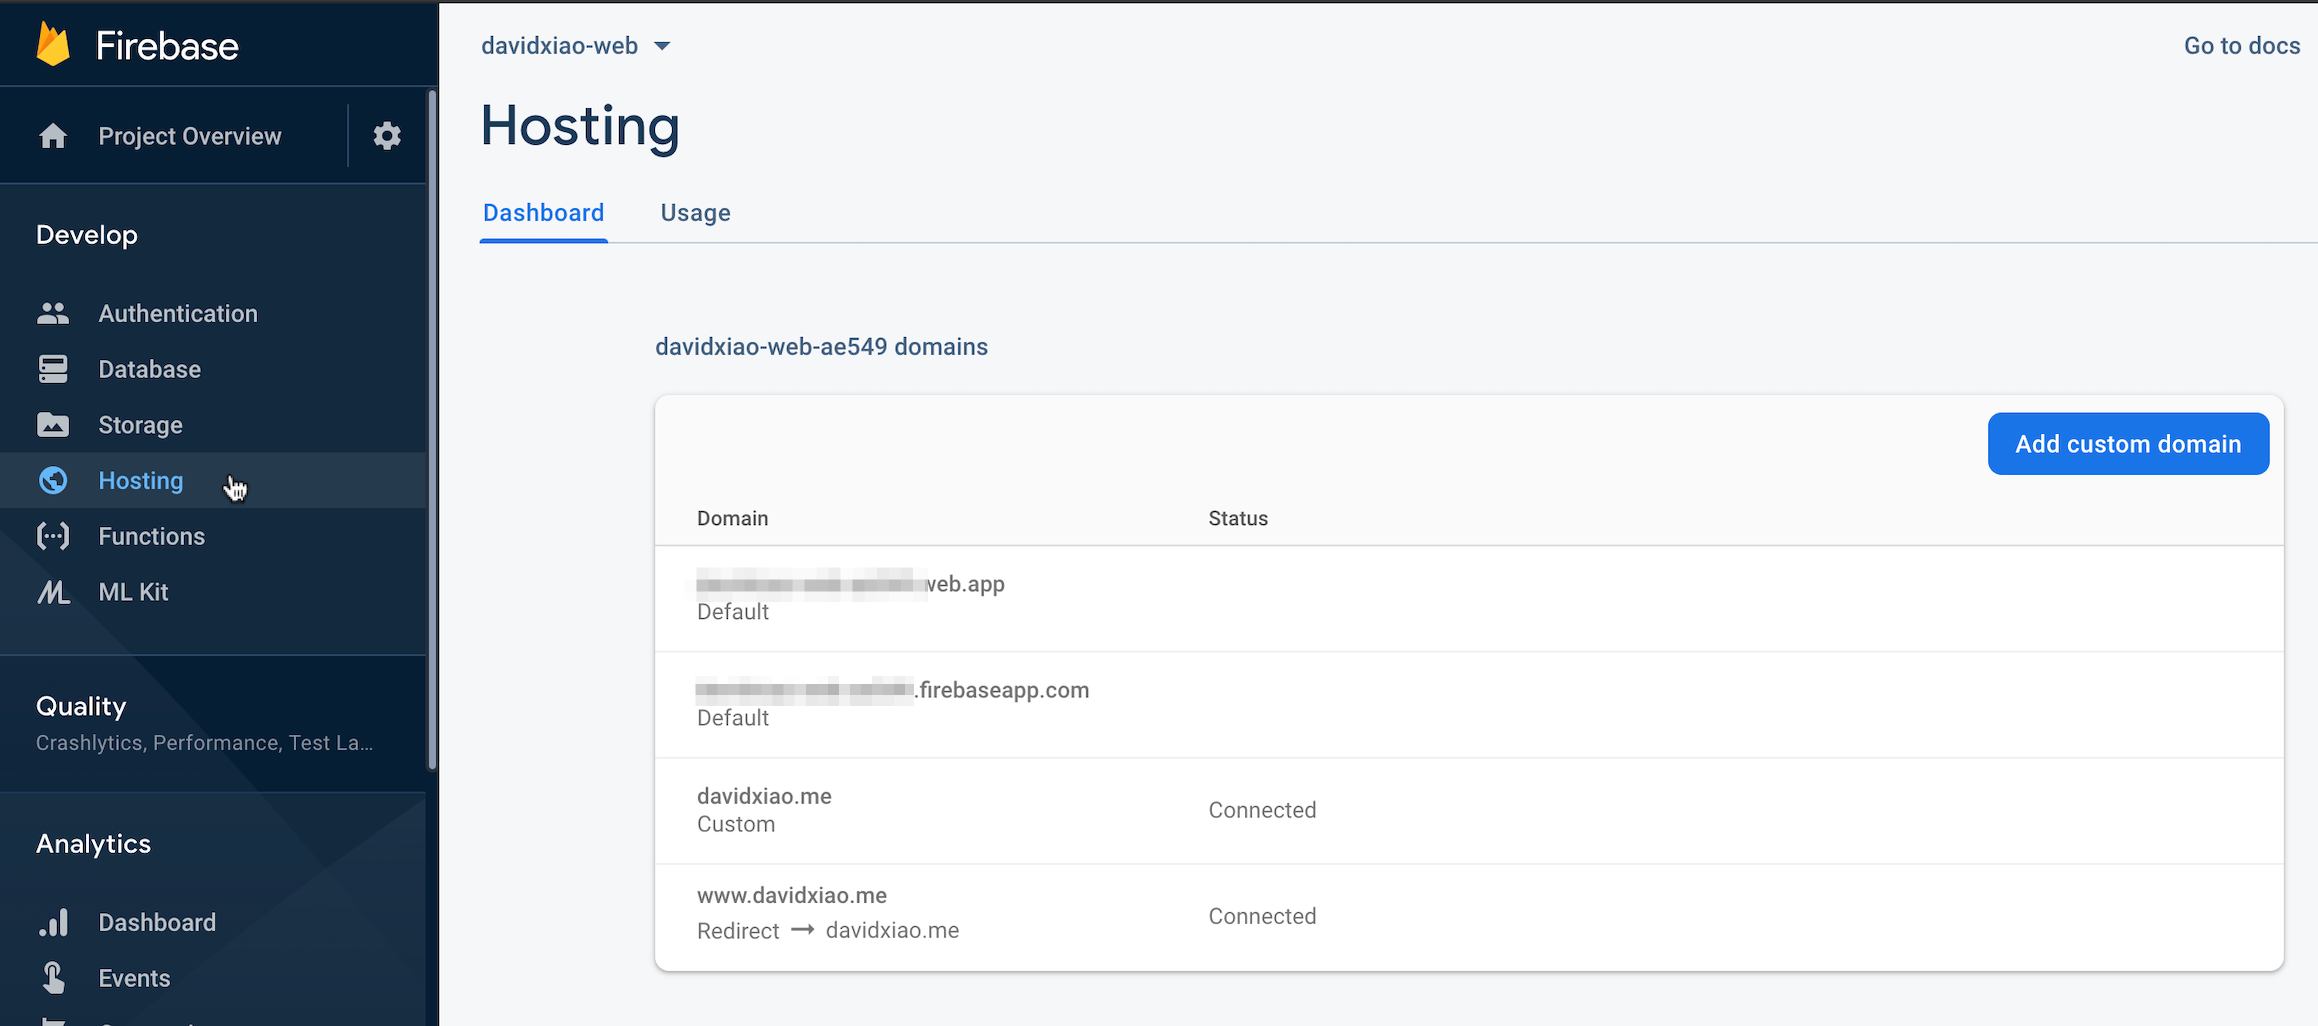
Task: Click the Connected status for davidxiao.me
Action: (1262, 810)
